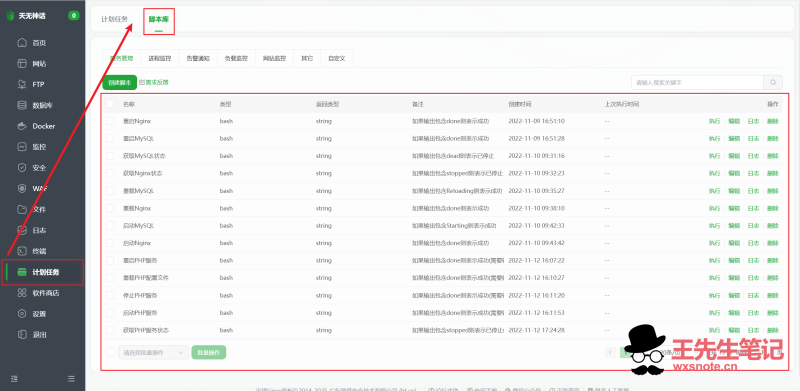The height and width of the screenshot is (391, 800).
Task: Click the panel logo shield icon top-left
Action: tap(11, 16)
